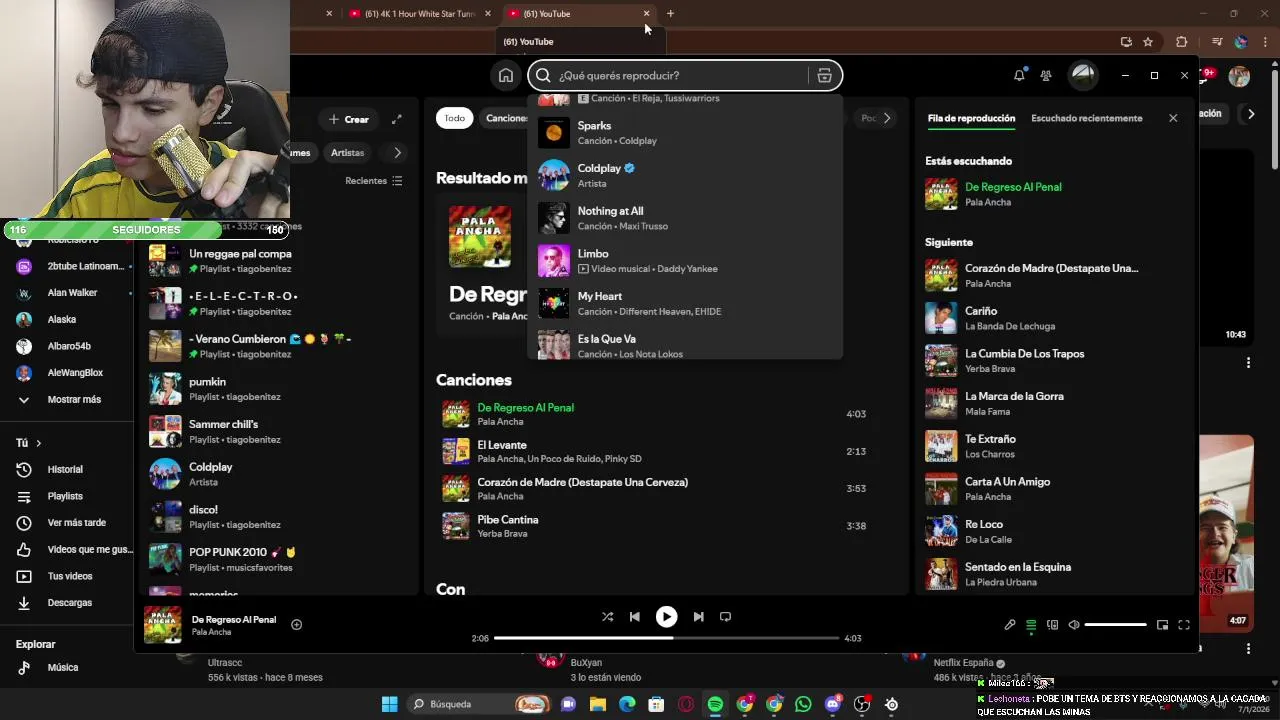Viewport: 1280px width, 720px height.
Task: Open connect to a device icon
Action: pyautogui.click(x=1052, y=625)
